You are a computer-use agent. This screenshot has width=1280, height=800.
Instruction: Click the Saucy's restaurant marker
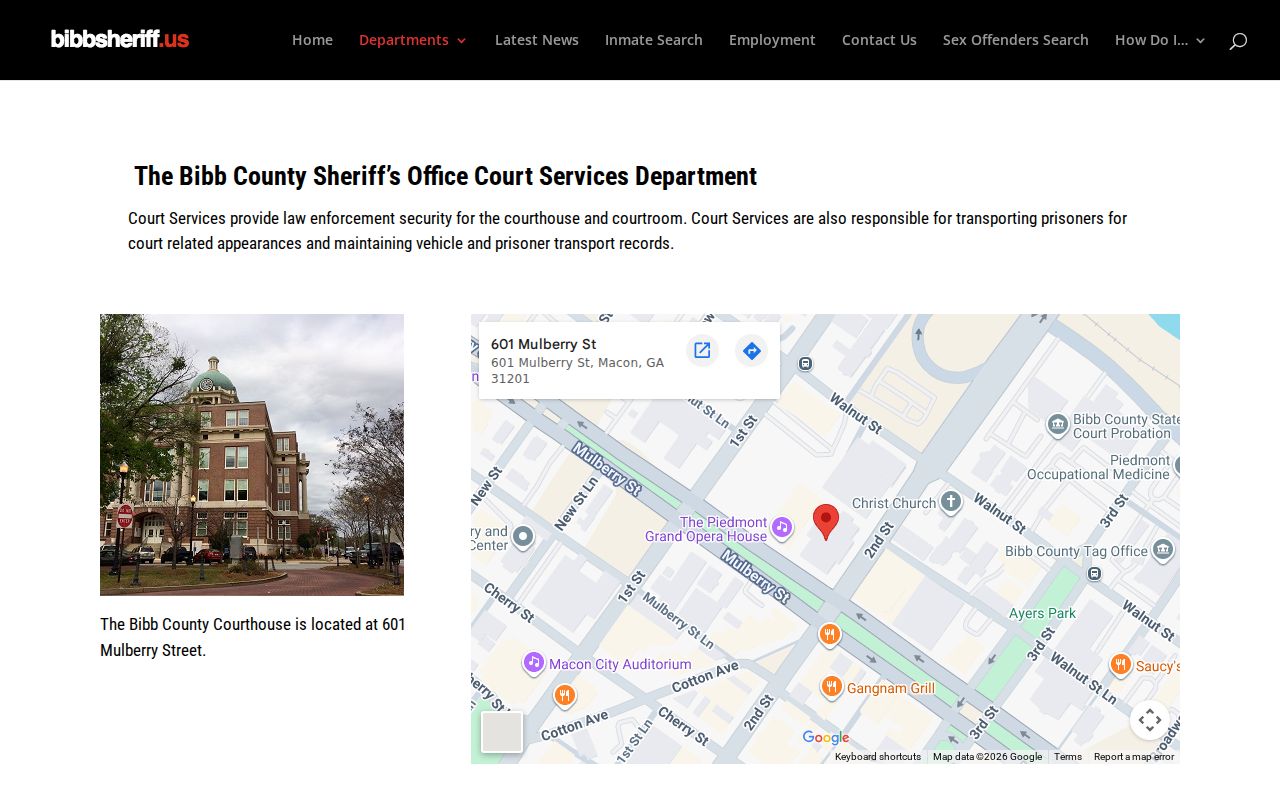1120,665
